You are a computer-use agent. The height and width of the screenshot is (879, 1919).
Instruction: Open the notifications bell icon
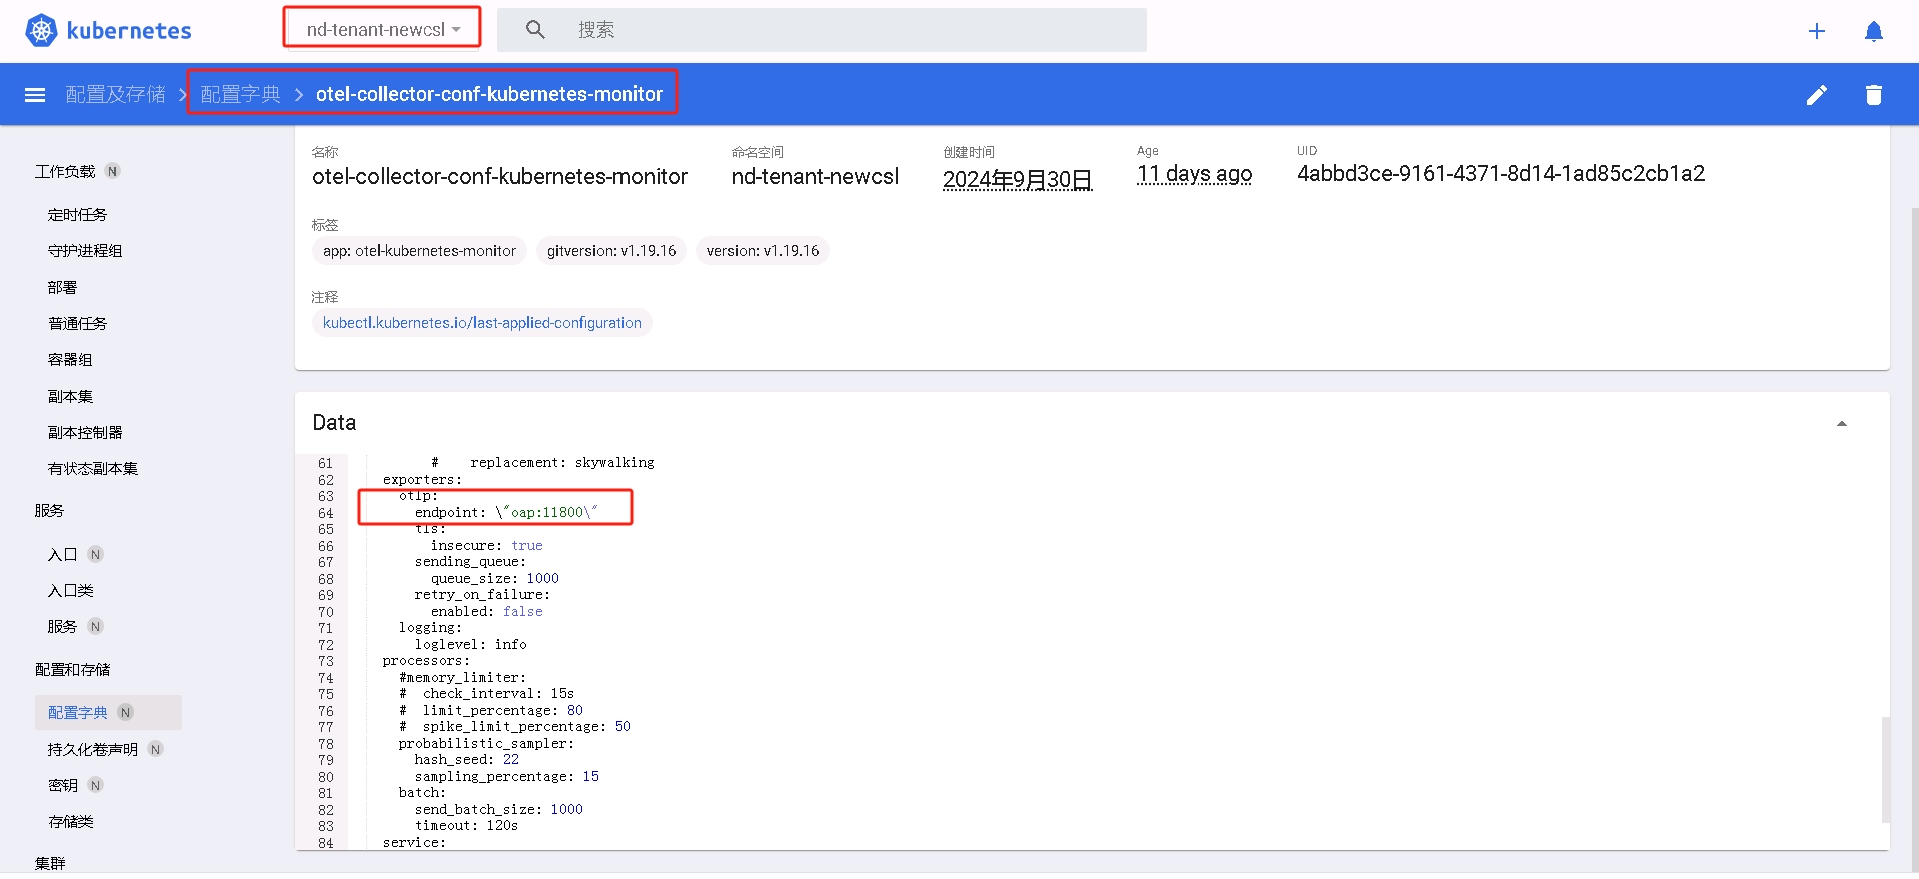tap(1874, 31)
